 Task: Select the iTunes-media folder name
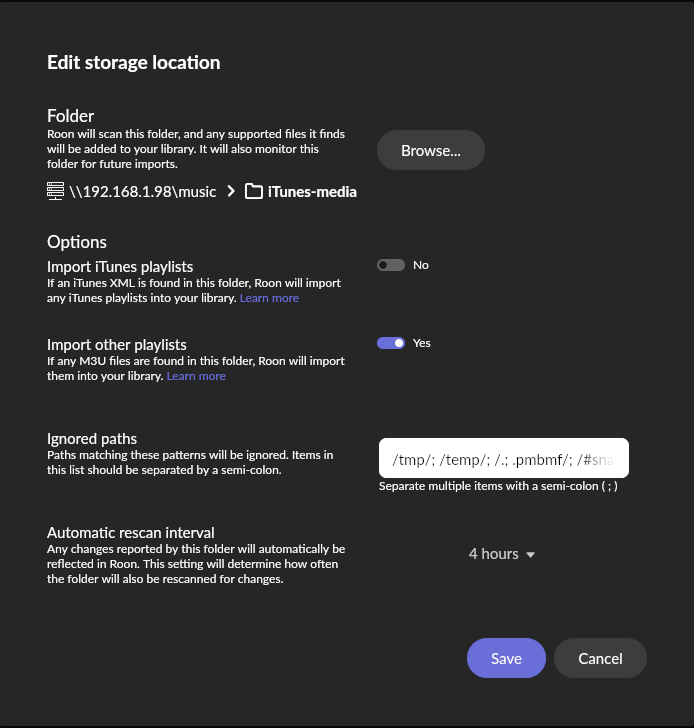tap(312, 191)
